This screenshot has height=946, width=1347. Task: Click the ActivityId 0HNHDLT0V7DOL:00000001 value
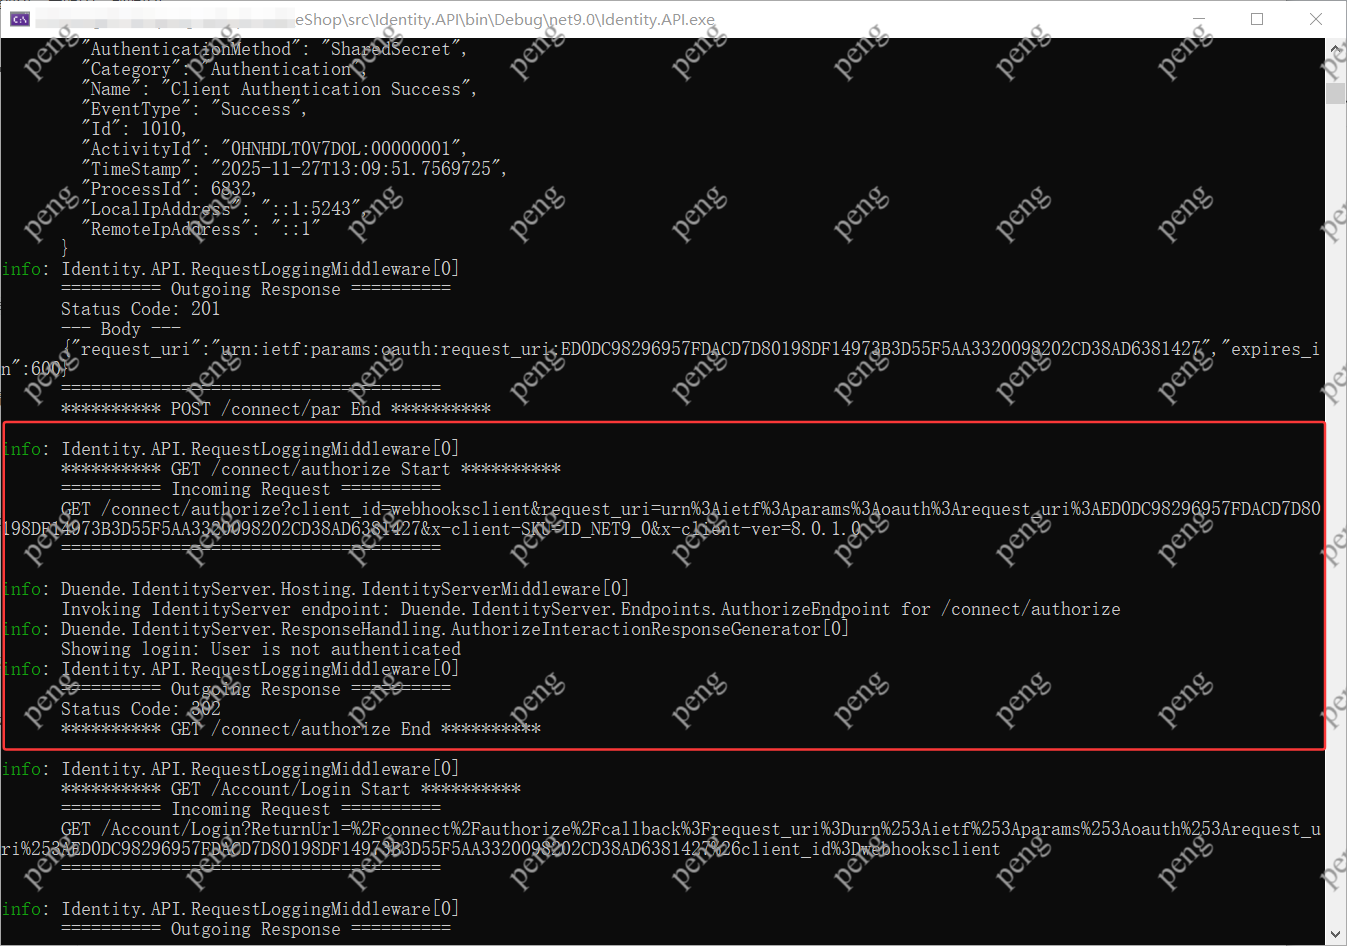coord(341,149)
